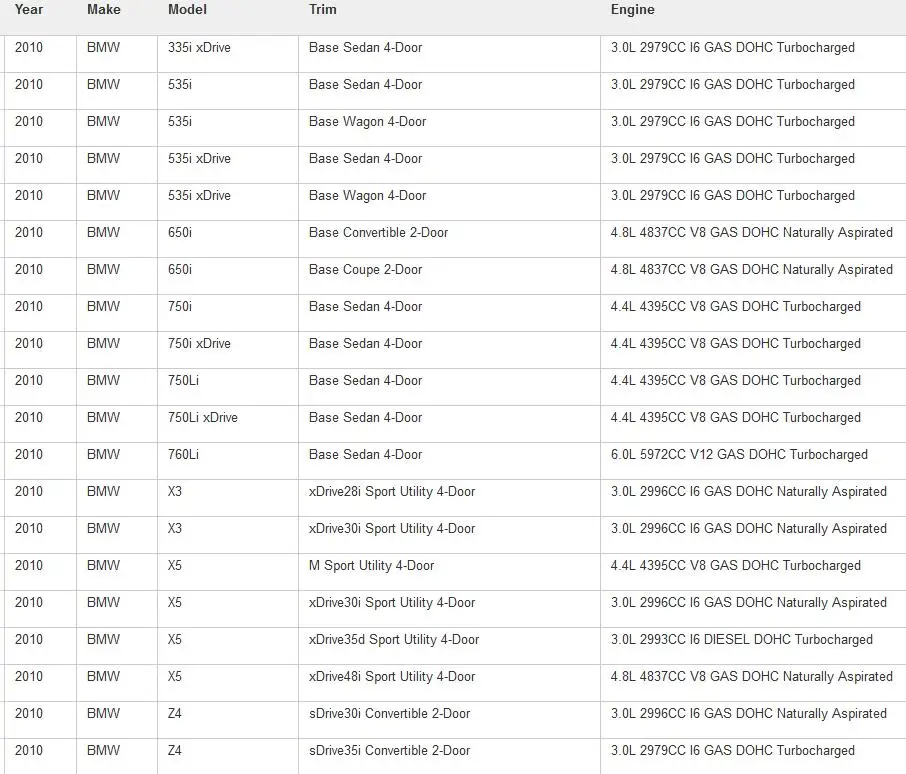Click Base Convertible 2-Door trim
The height and width of the screenshot is (774, 906).
pos(378,232)
